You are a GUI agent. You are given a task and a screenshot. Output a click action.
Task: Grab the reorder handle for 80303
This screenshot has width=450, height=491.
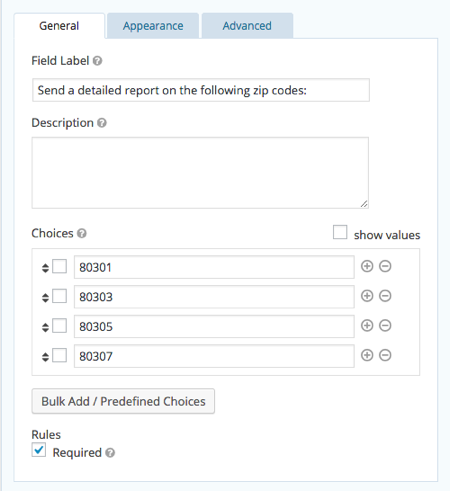tap(45, 297)
